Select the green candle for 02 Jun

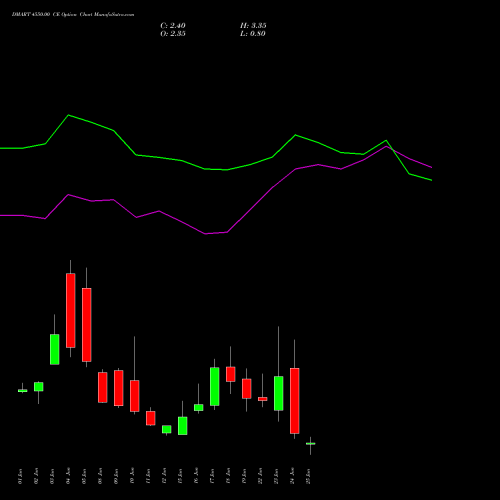[x=39, y=387]
